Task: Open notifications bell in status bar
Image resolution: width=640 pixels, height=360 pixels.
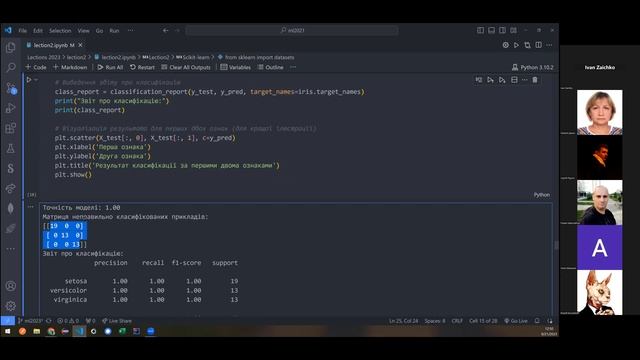Action: tap(537, 321)
